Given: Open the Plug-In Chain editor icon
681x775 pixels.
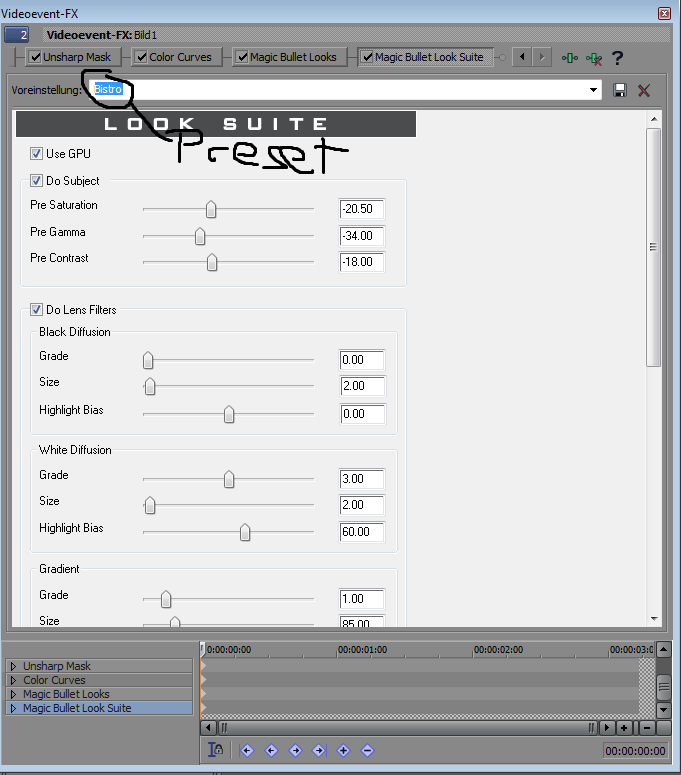Looking at the screenshot, I should 570,58.
